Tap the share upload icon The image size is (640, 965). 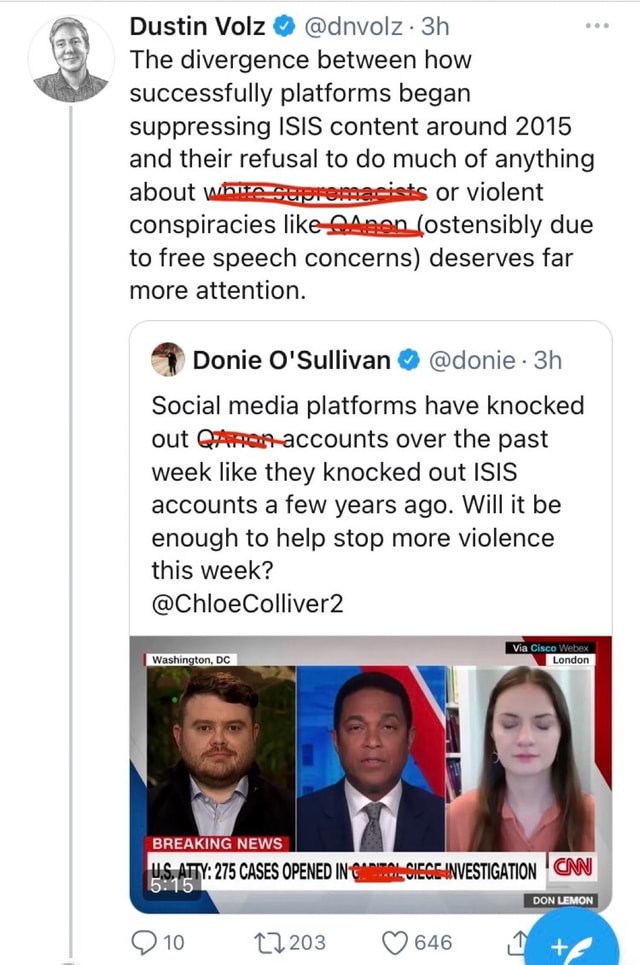click(518, 941)
